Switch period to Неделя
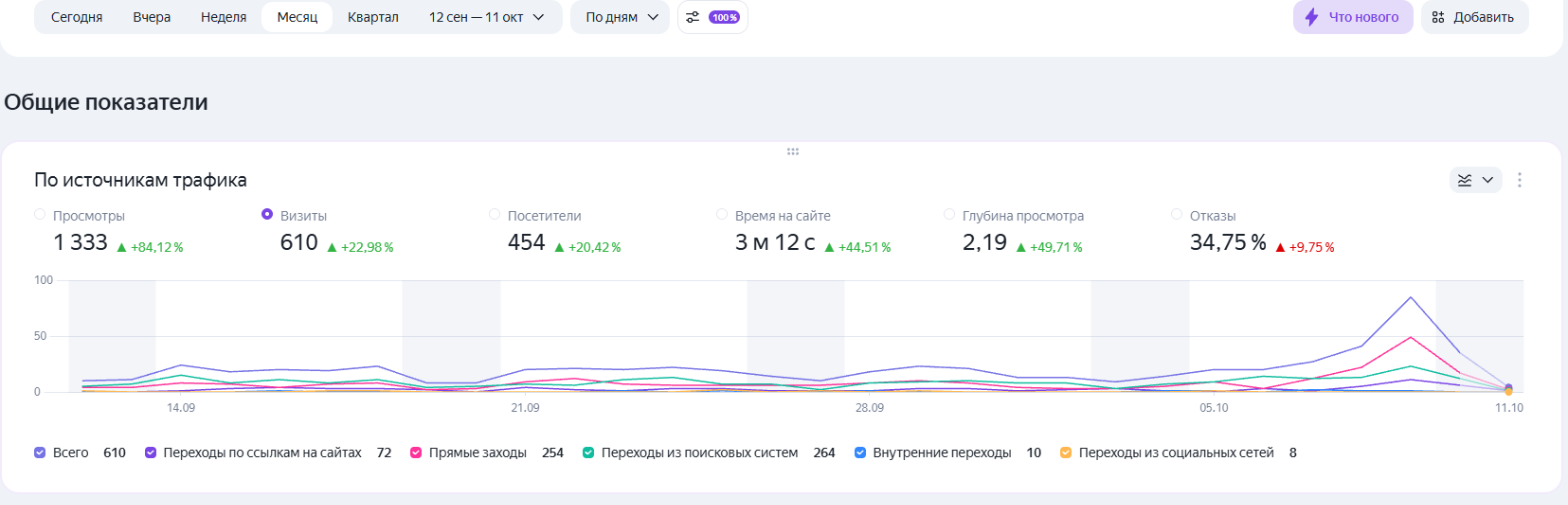 [223, 17]
